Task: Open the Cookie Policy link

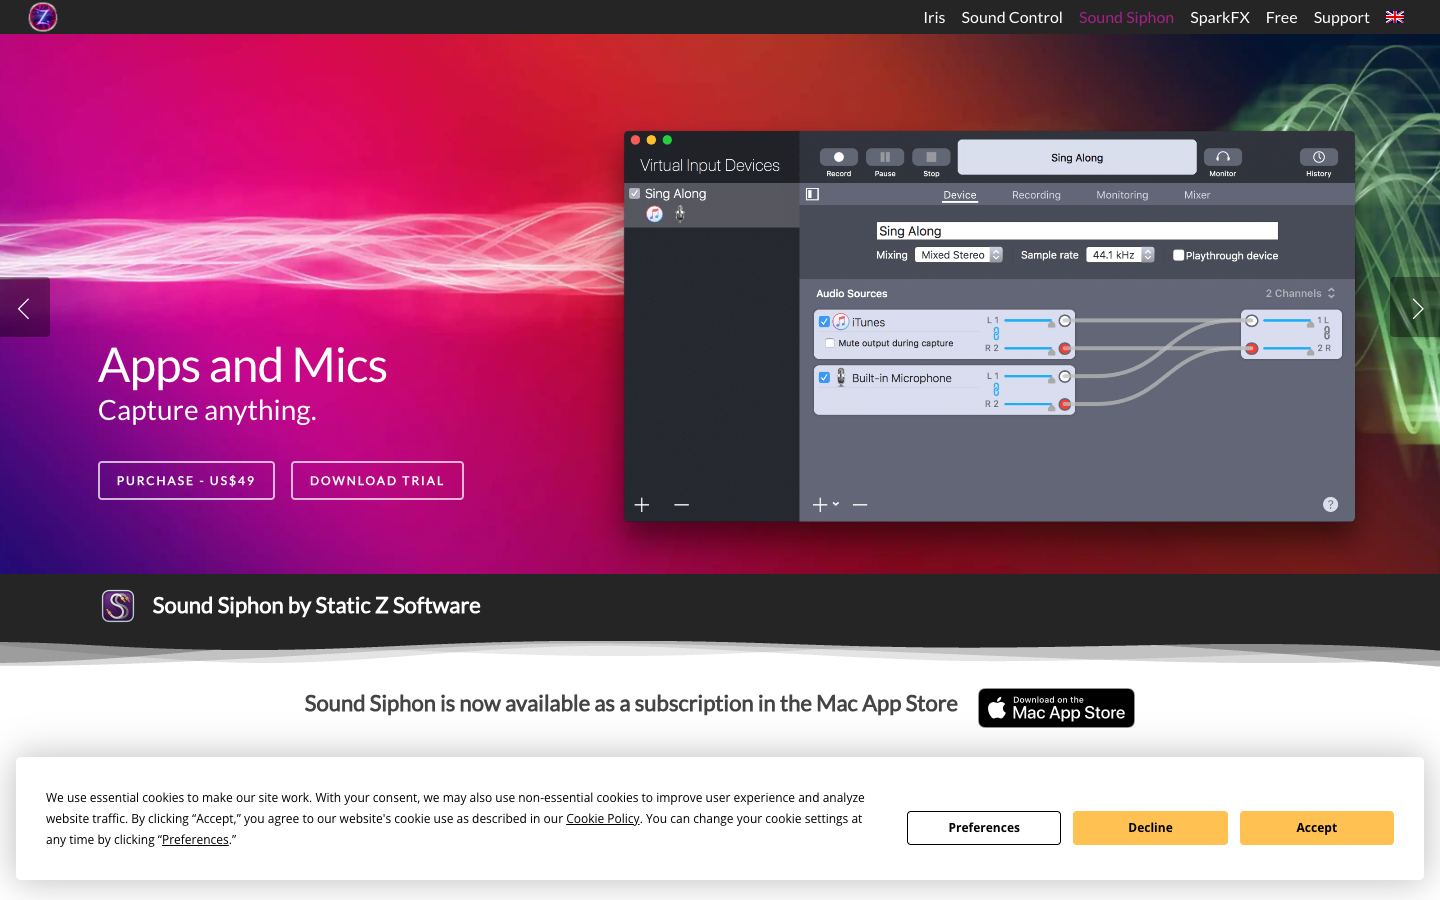Action: (602, 819)
